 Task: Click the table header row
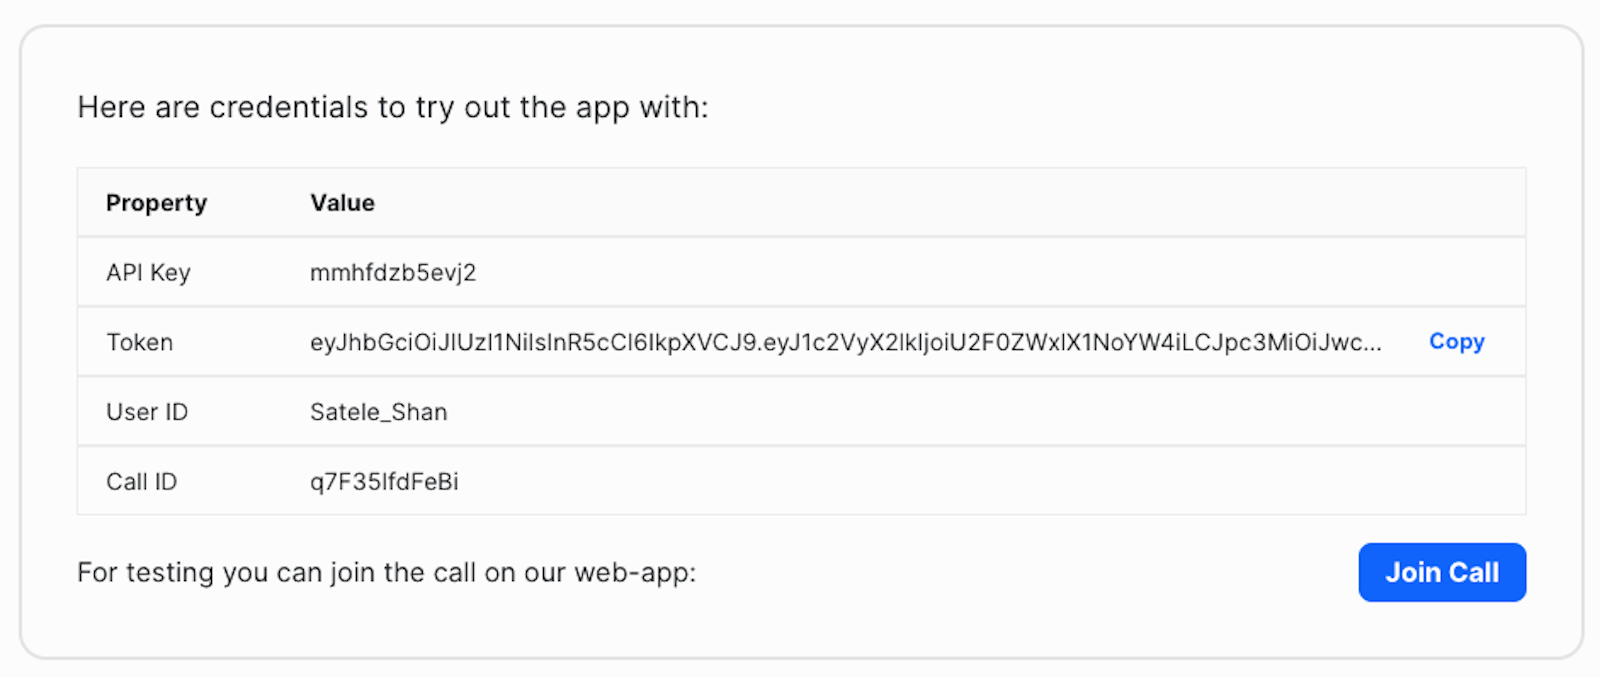(x=800, y=202)
